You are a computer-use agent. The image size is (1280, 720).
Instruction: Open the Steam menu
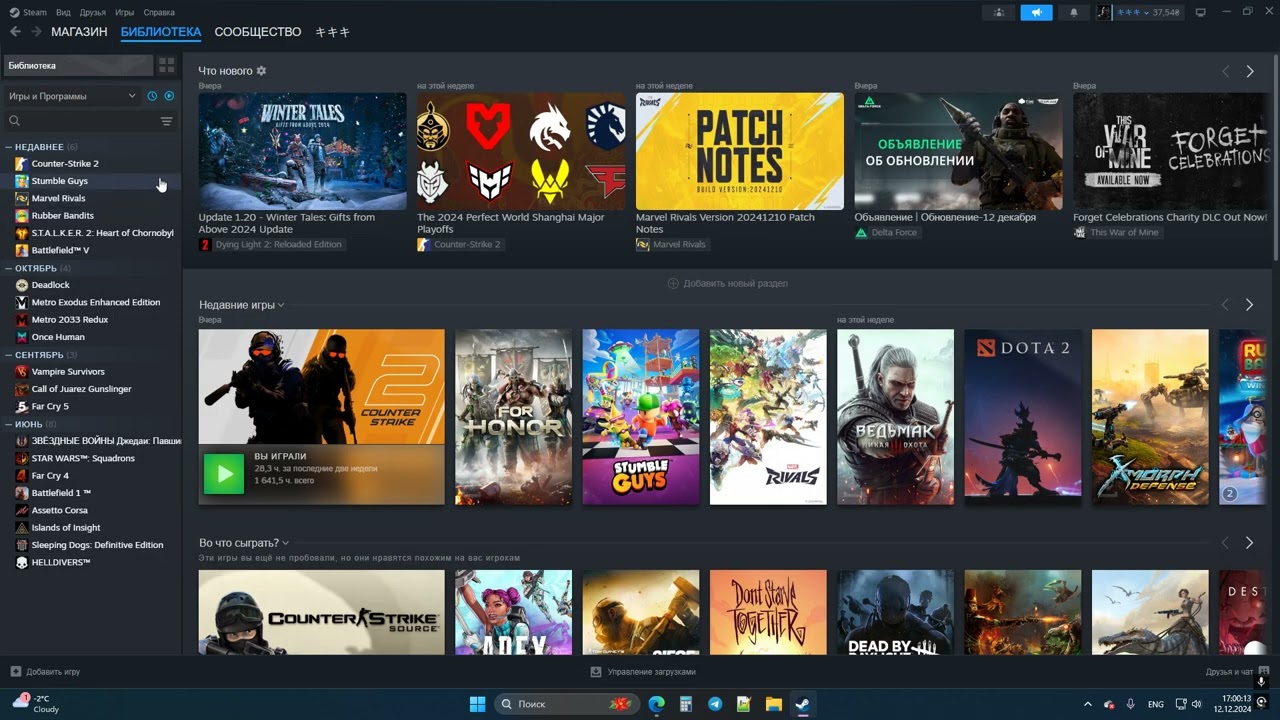point(29,12)
